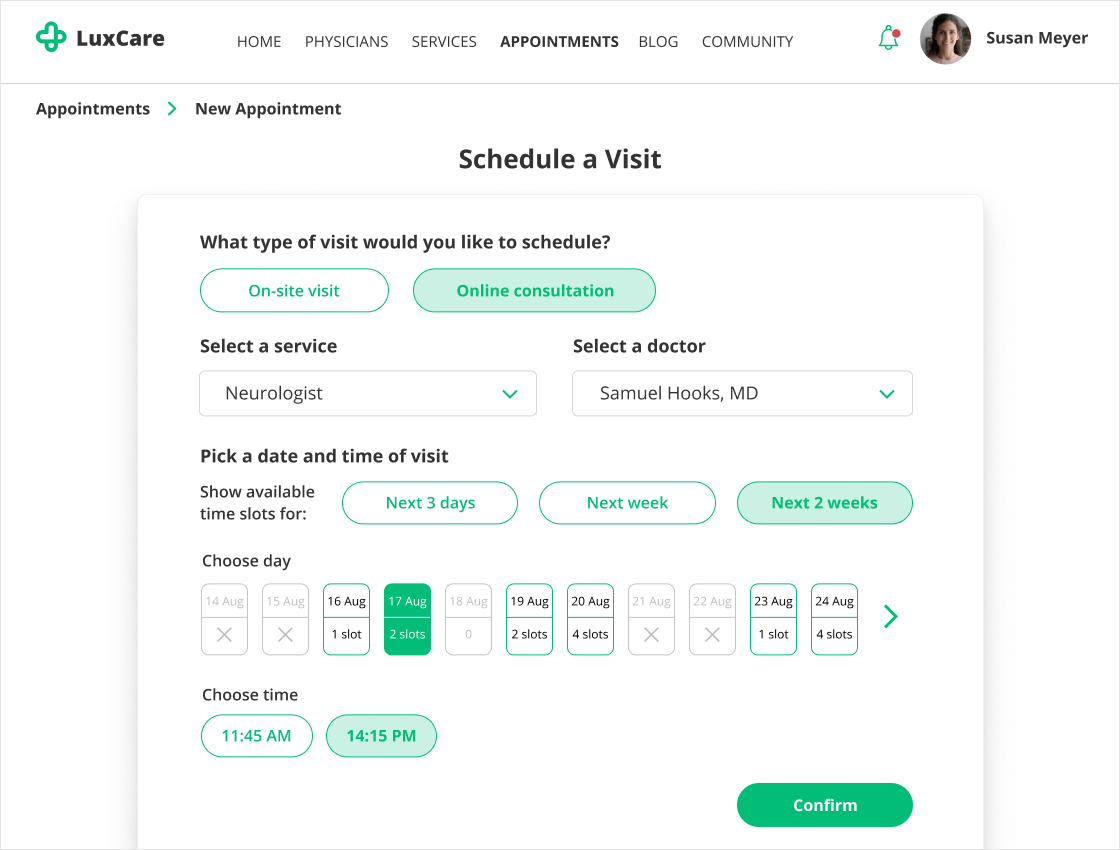Expand the Neurologist service dropdown
Screen dimensions: 1120x850
pyautogui.click(x=368, y=394)
